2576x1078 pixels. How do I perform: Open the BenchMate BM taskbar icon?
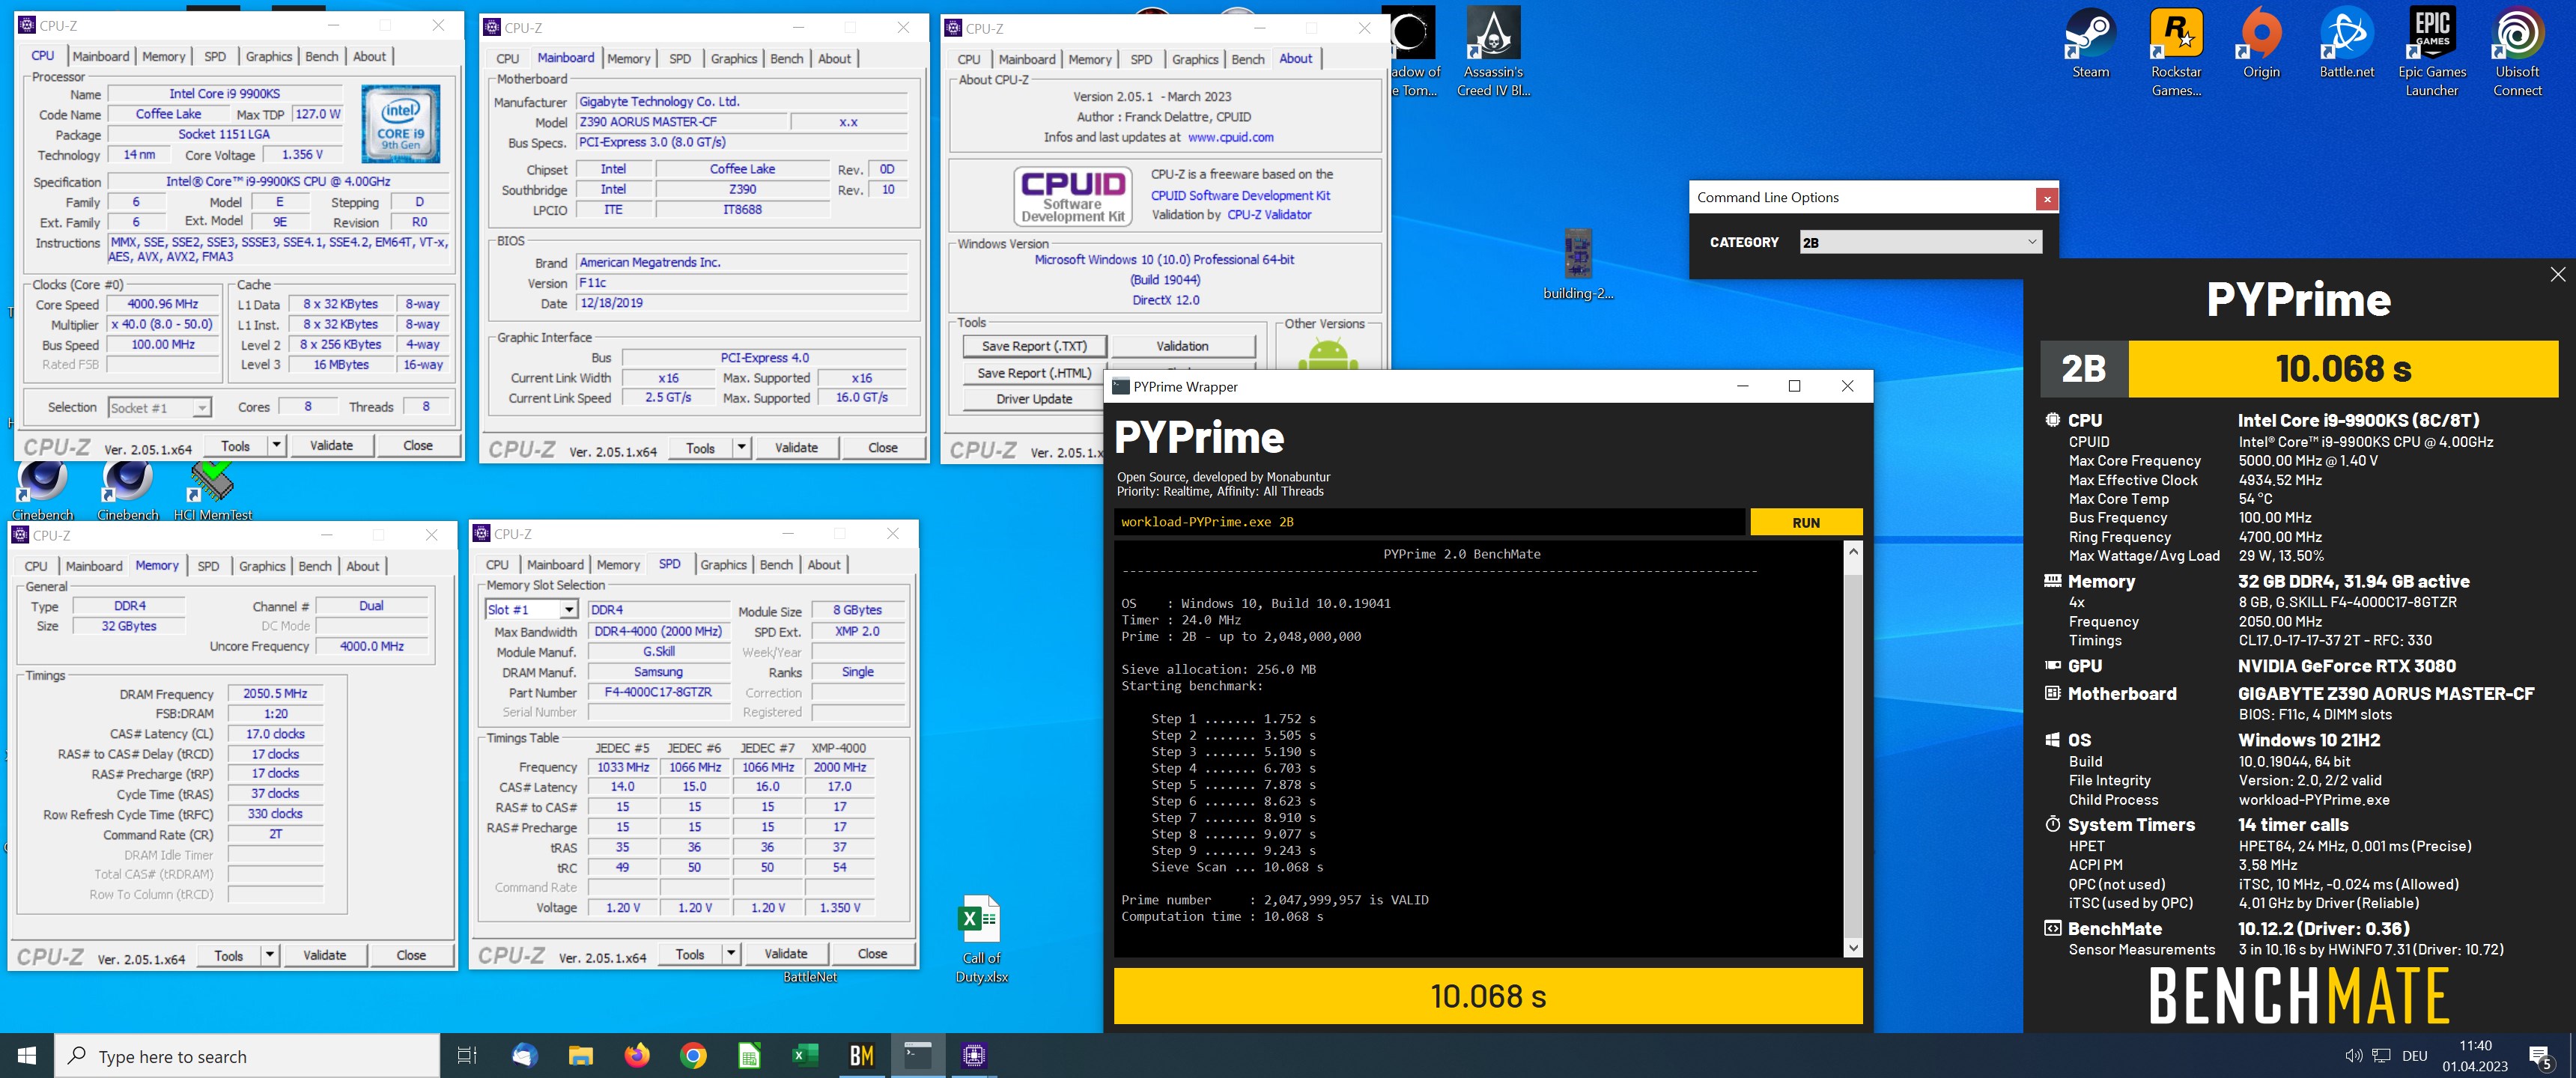coord(861,1055)
